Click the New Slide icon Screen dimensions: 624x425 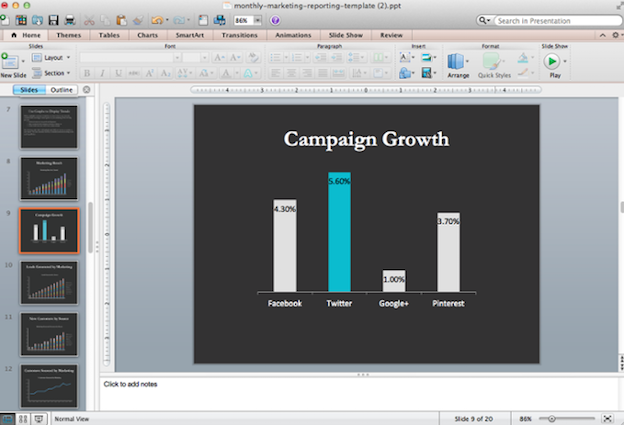click(x=13, y=63)
